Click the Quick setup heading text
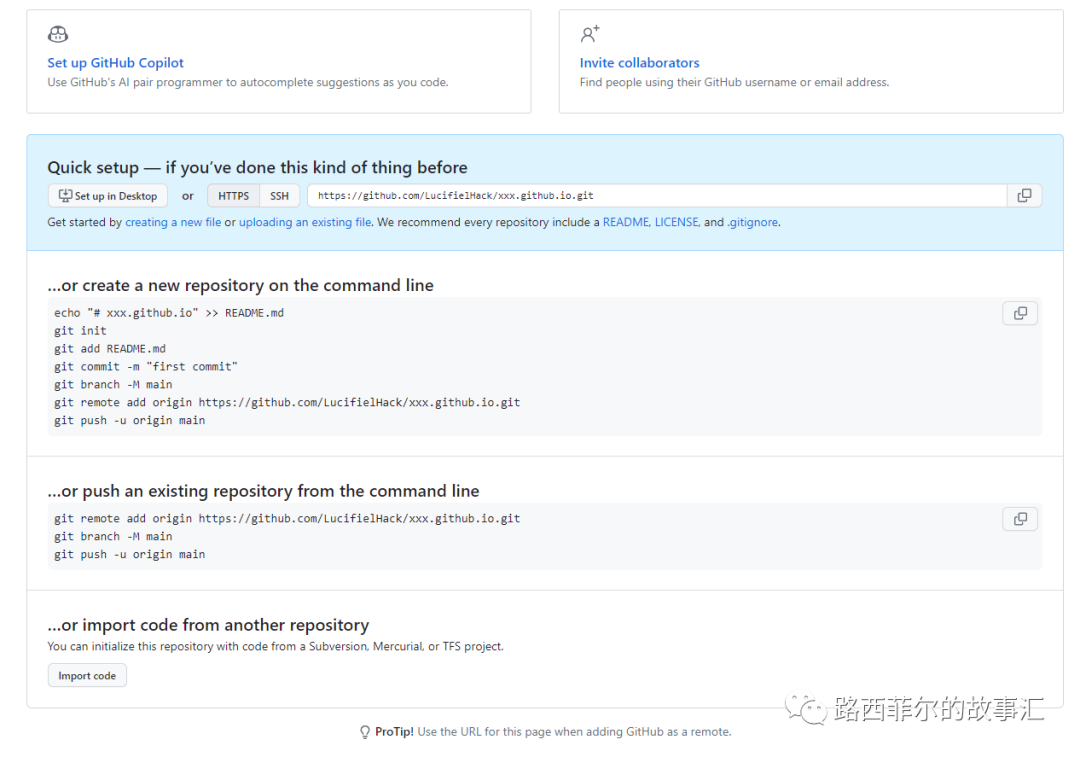This screenshot has width=1080, height=757. point(257,167)
